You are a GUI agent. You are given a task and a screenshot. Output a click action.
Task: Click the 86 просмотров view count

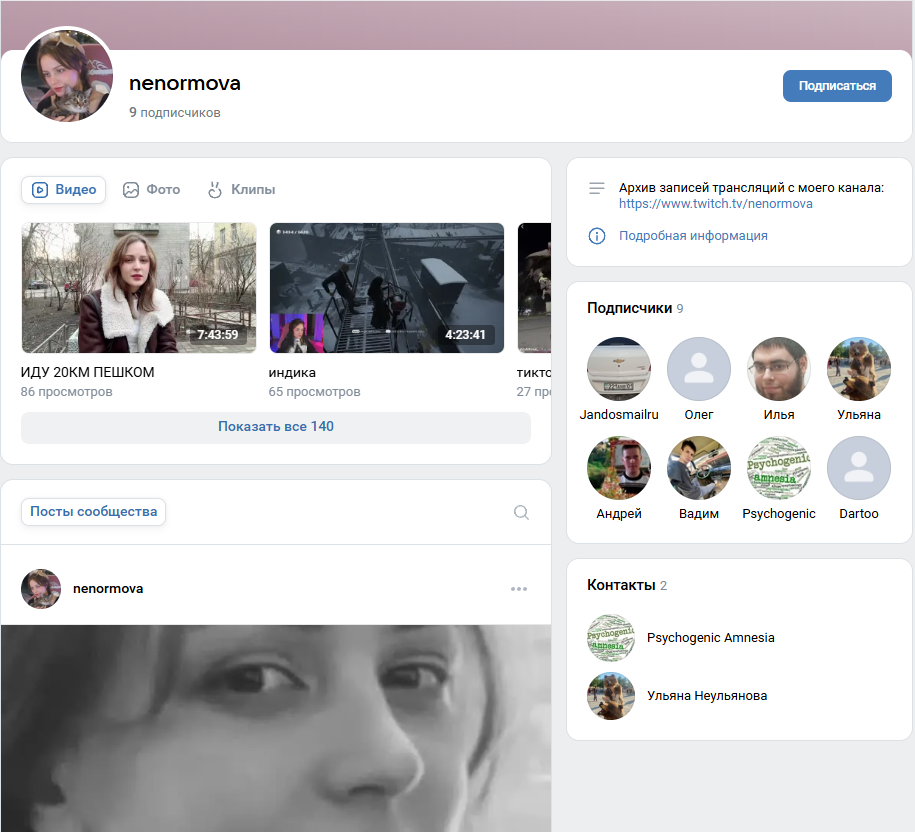coord(67,392)
